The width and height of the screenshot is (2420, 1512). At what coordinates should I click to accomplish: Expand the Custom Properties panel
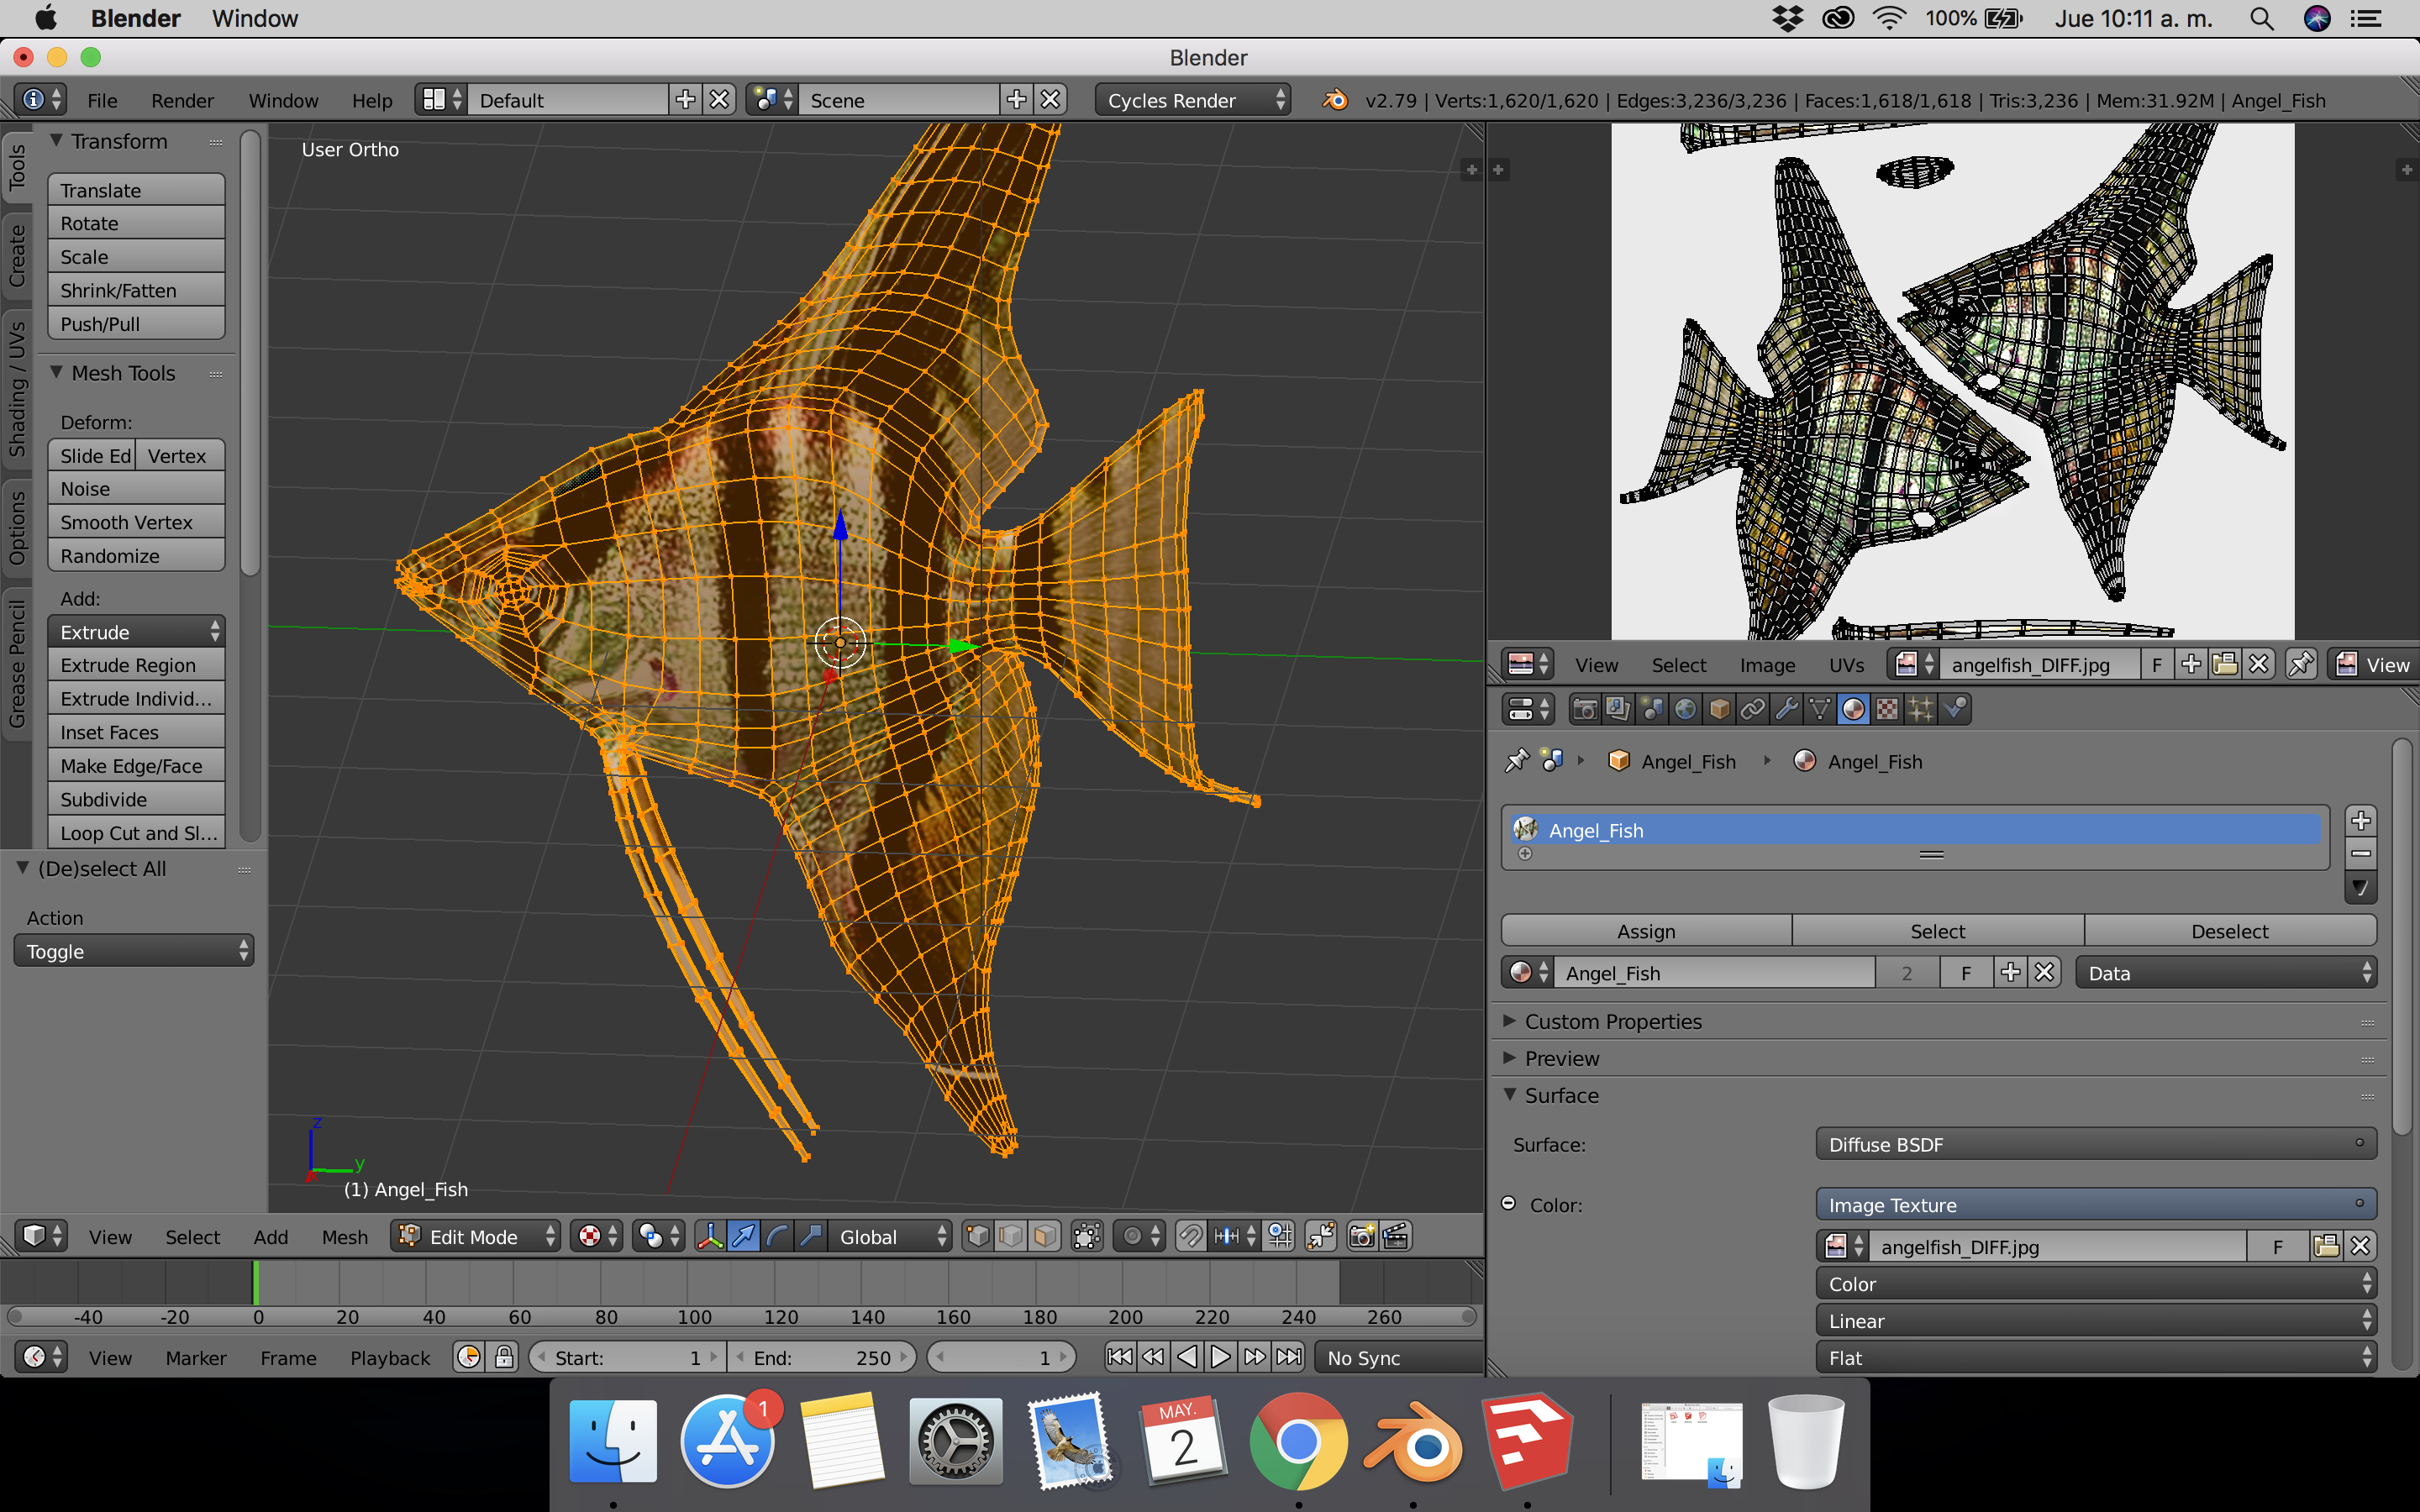tap(1612, 1021)
